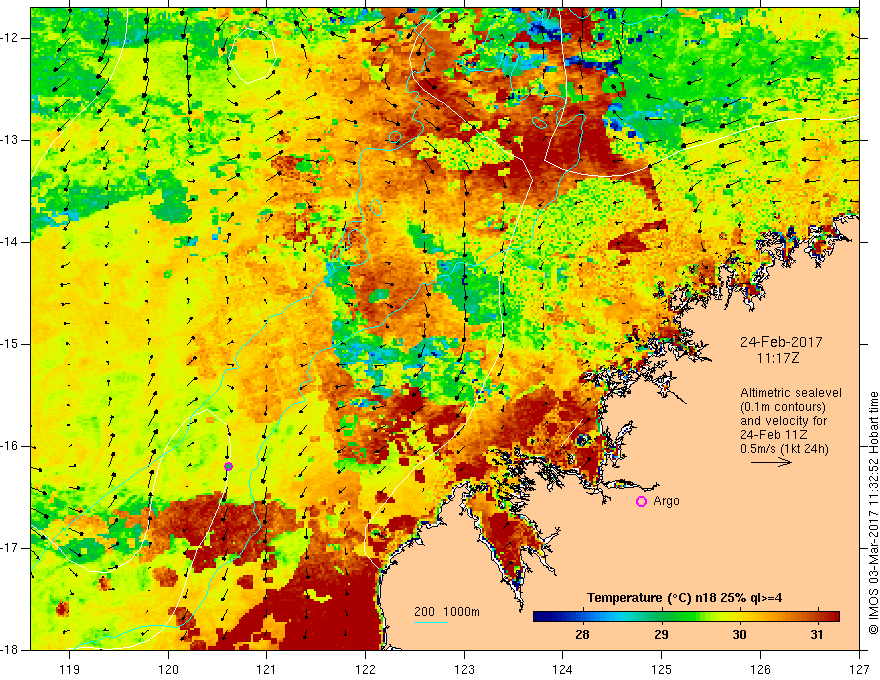Click the '0.5m/s (1kt 24h)' velocity scale label

[785, 449]
